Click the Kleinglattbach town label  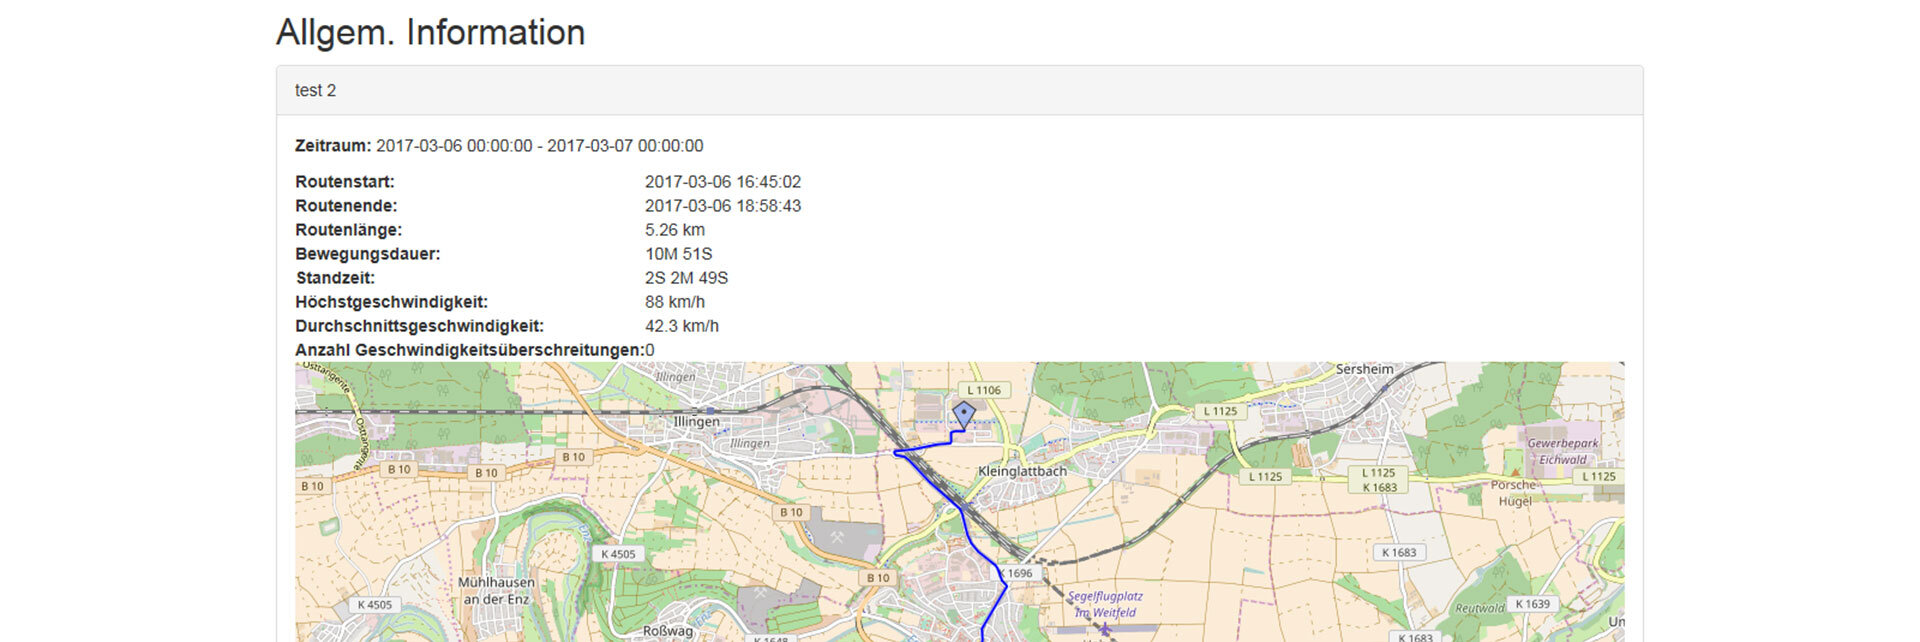pyautogui.click(x=1022, y=471)
